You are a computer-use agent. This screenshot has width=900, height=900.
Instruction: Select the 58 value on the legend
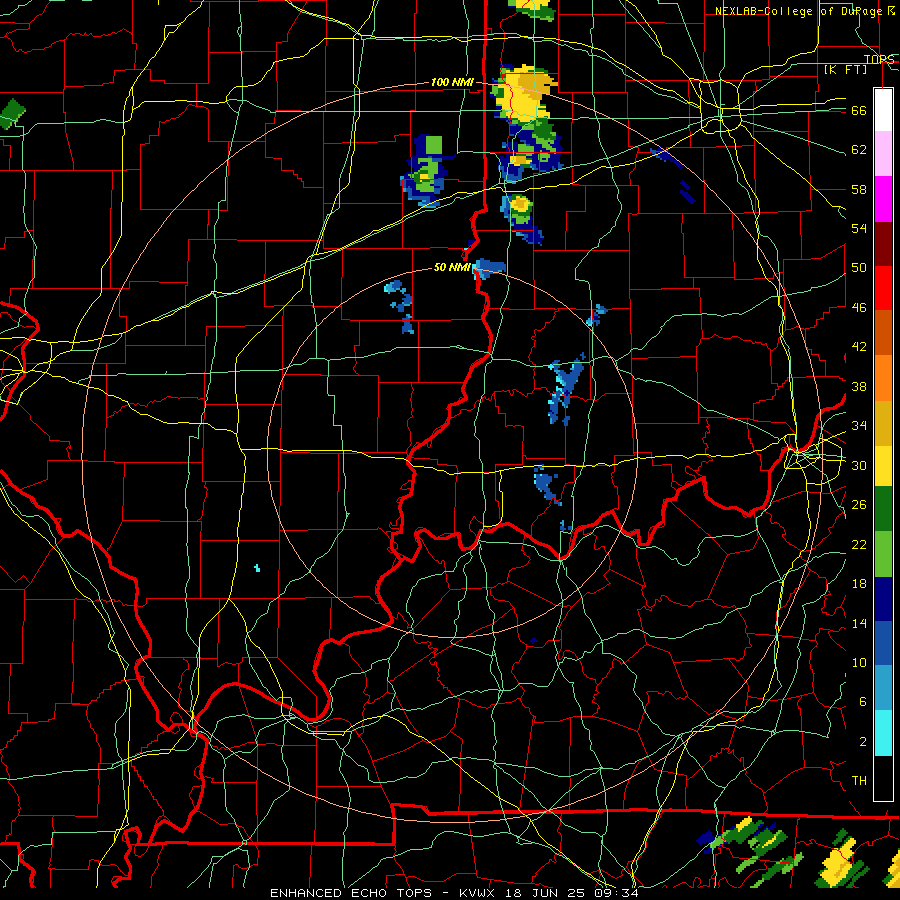859,189
